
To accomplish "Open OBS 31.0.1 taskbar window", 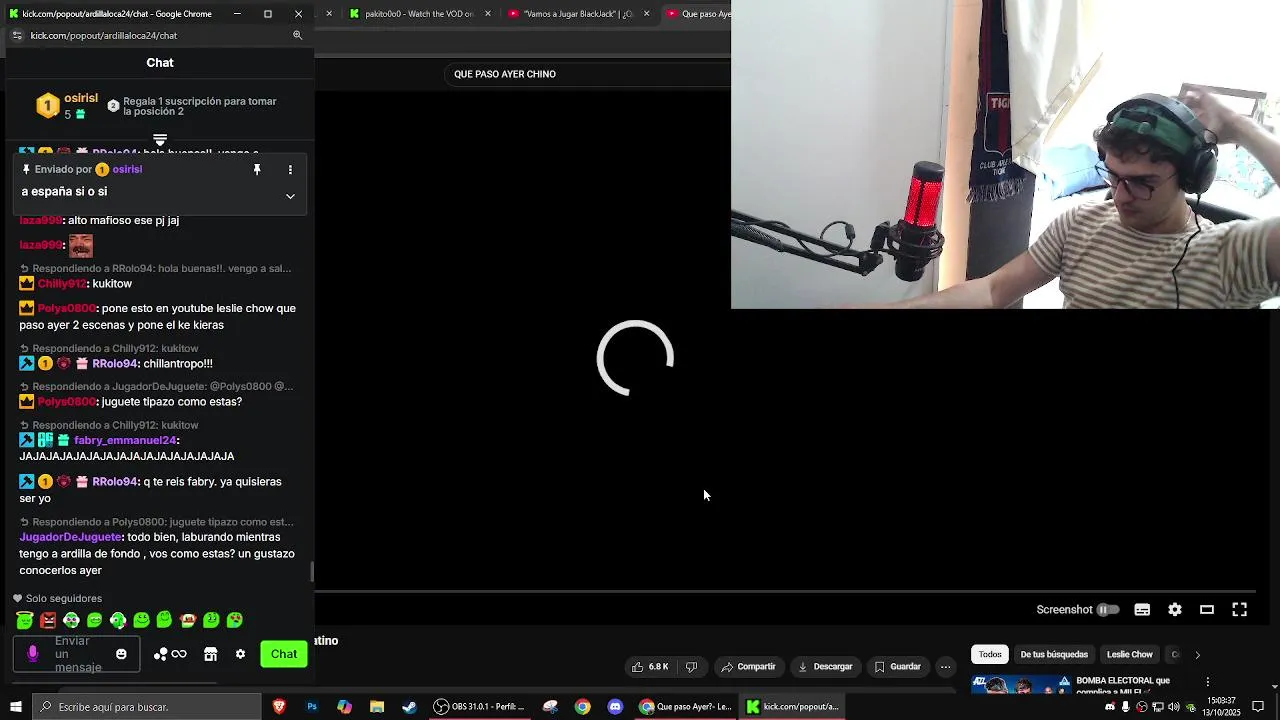I will (478, 707).
